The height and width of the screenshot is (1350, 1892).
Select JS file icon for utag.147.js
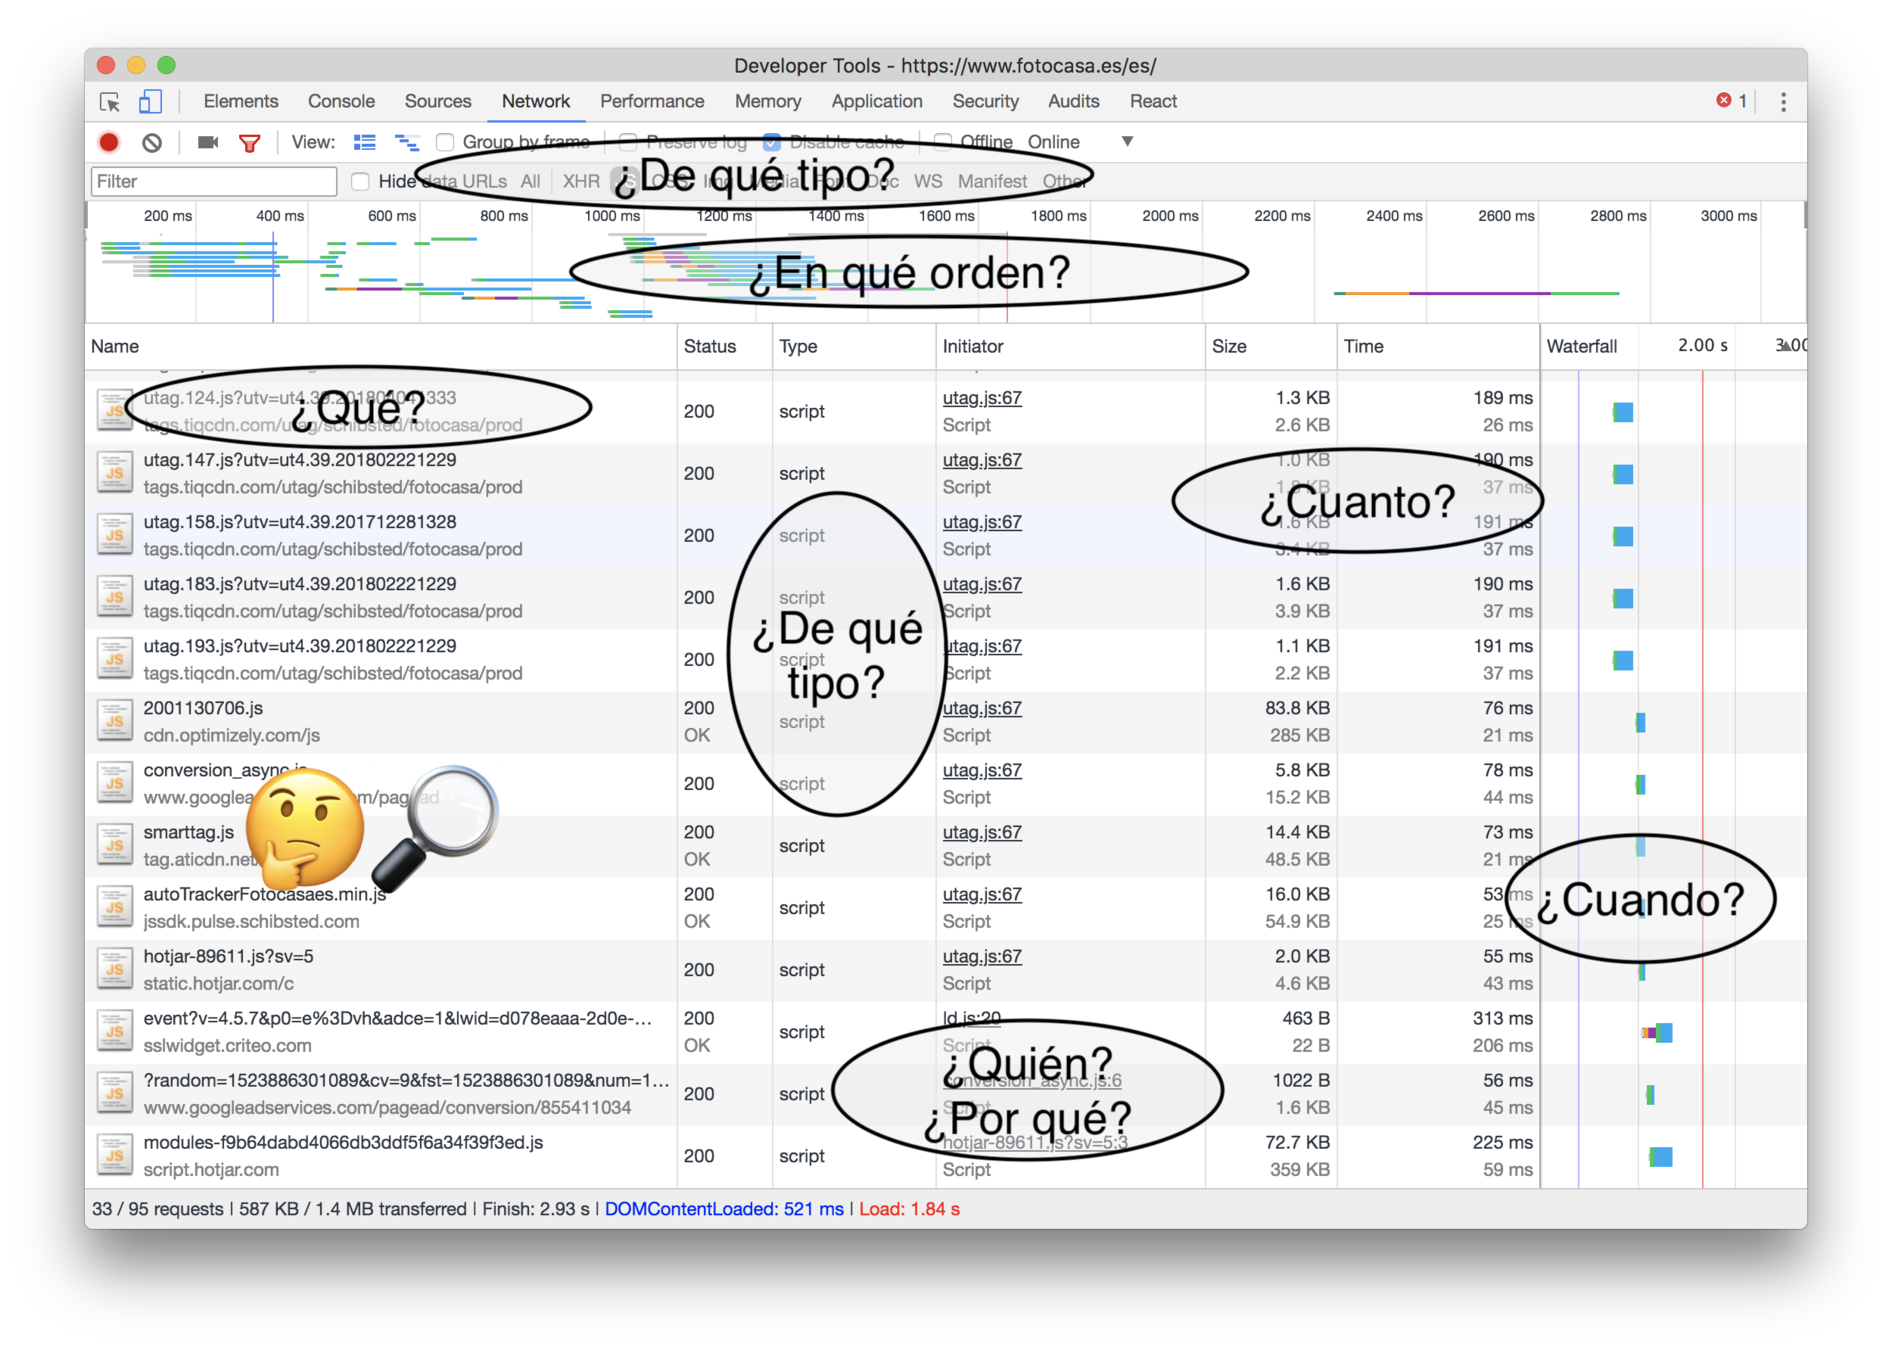pos(115,473)
